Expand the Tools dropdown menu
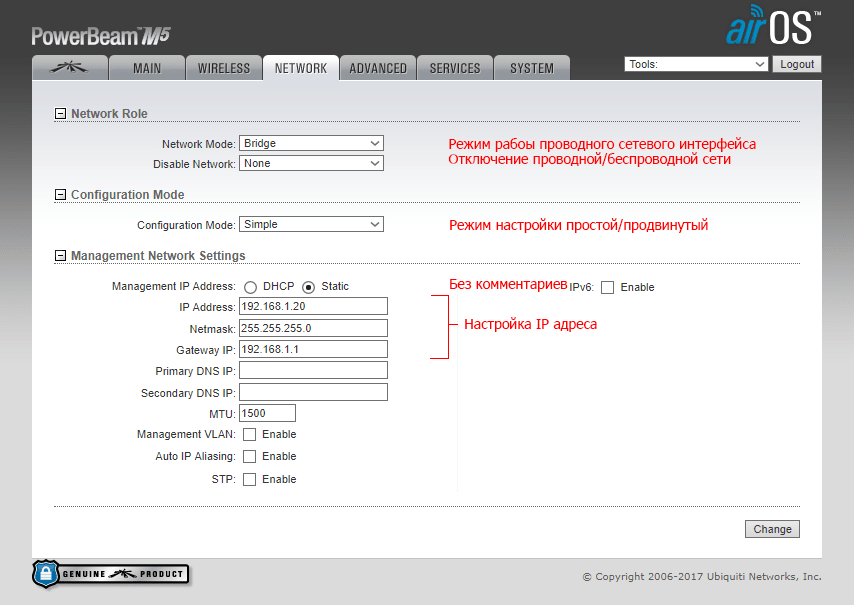Image resolution: width=854 pixels, height=605 pixels. point(696,64)
